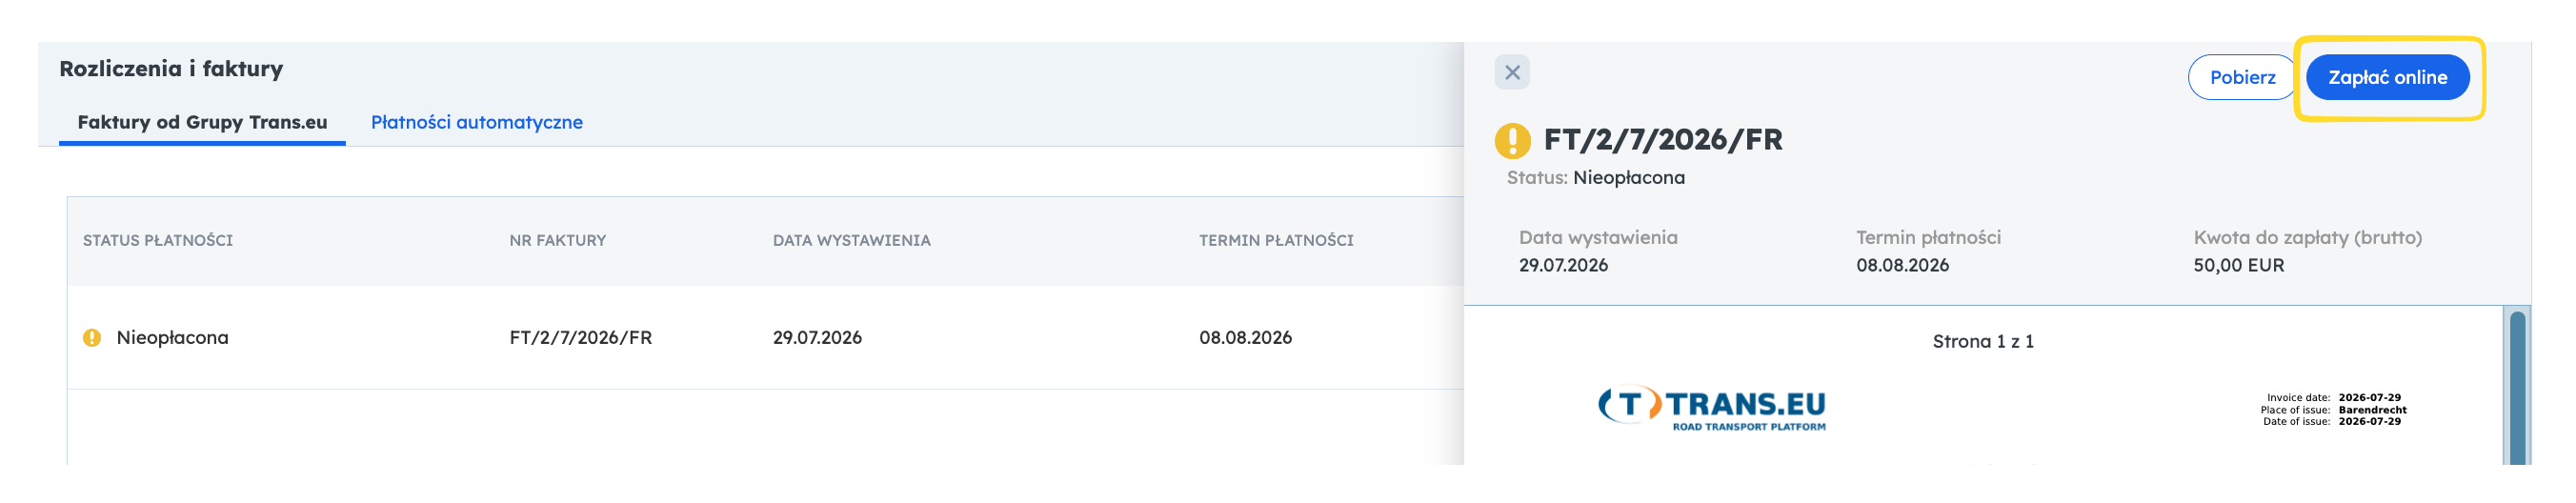Download invoice with Pobierz button
2576x503 pixels.
pos(2242,77)
